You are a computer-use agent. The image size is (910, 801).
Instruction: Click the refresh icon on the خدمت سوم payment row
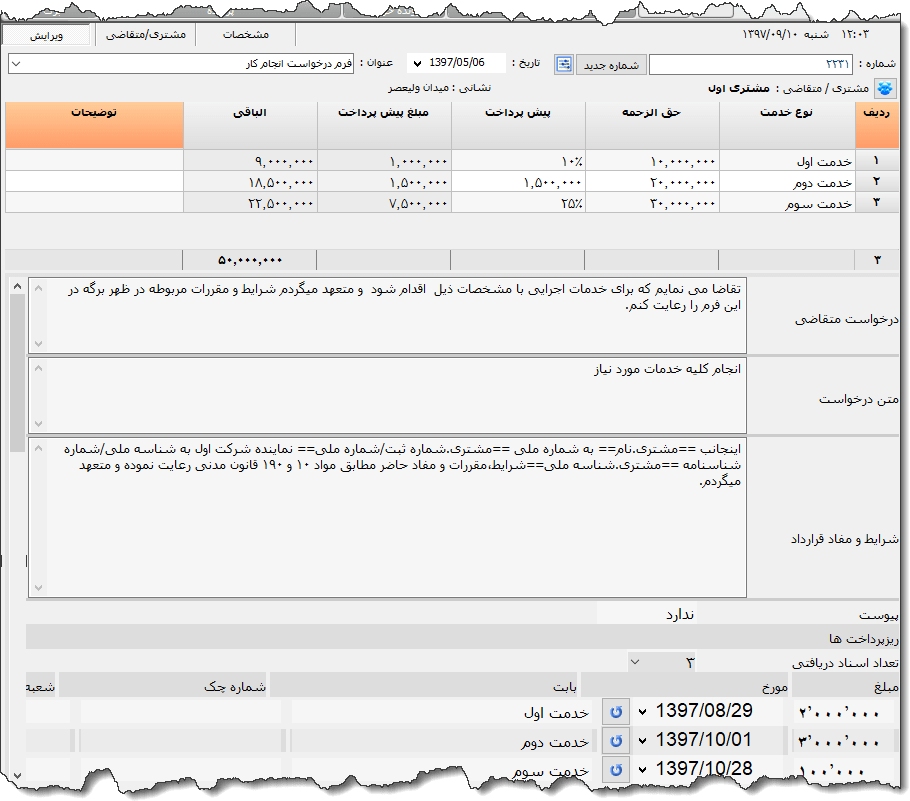(x=617, y=770)
